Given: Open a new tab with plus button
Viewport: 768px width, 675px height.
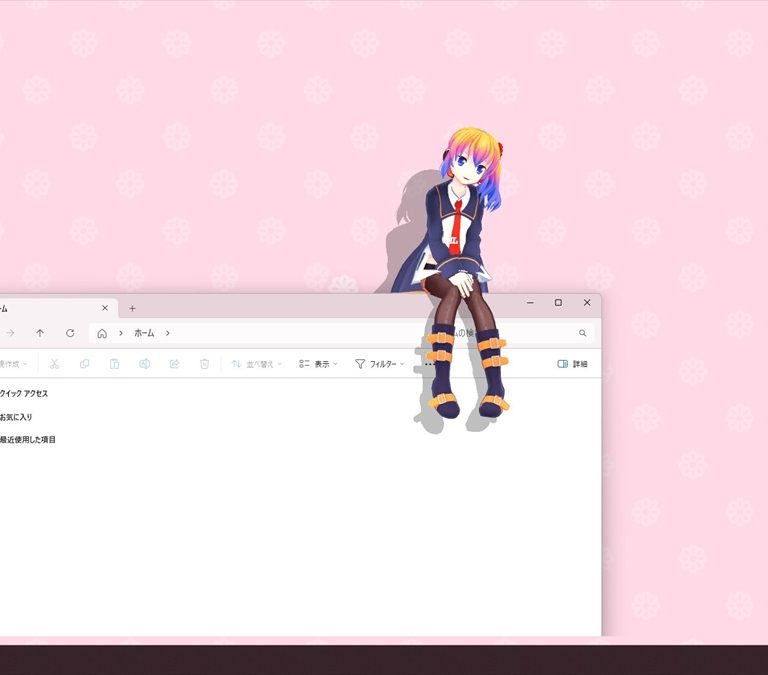Looking at the screenshot, I should tap(132, 308).
